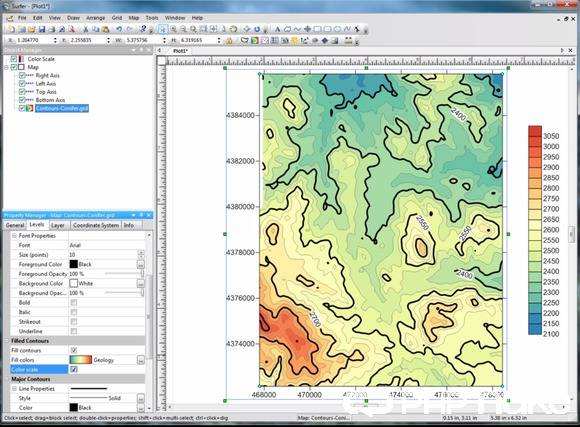580x427 pixels.
Task: Collapse the Map node in the tree
Action: 6,67
